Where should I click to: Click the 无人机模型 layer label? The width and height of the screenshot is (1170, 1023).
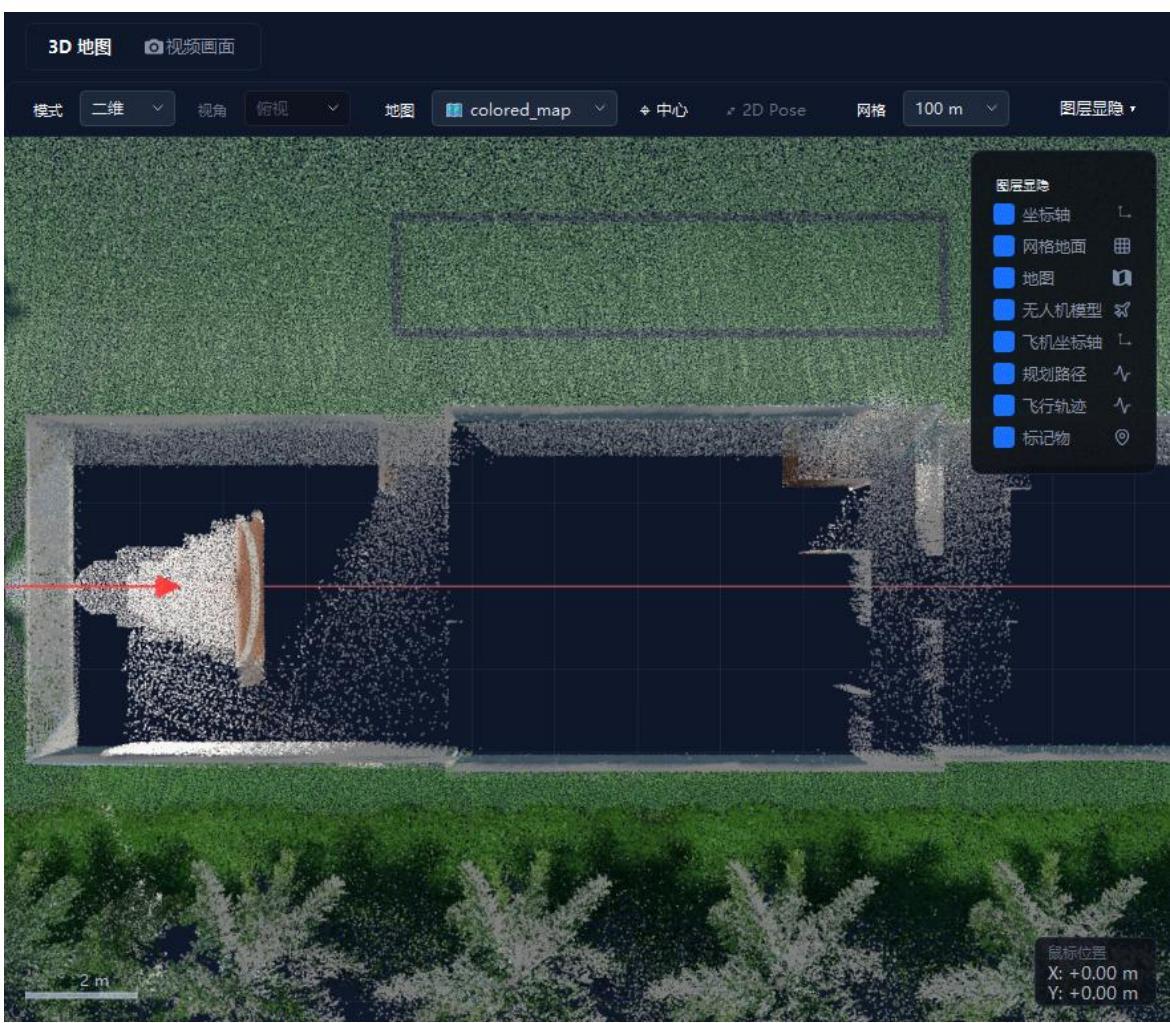[1062, 310]
